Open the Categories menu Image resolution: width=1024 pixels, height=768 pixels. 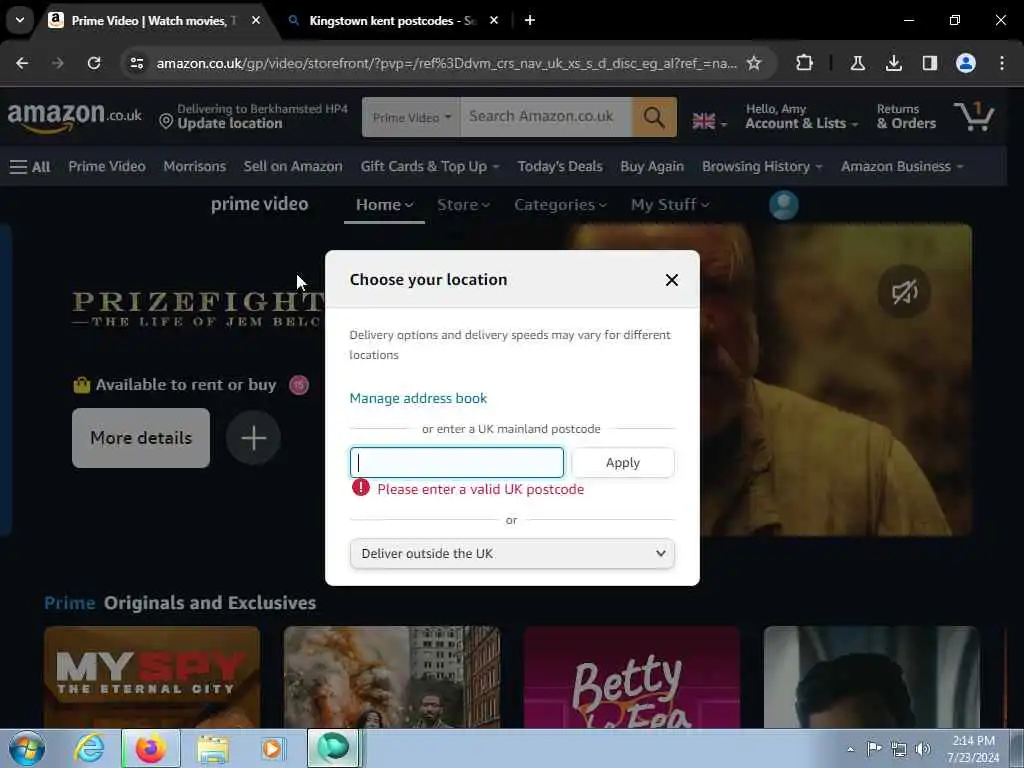(x=560, y=205)
